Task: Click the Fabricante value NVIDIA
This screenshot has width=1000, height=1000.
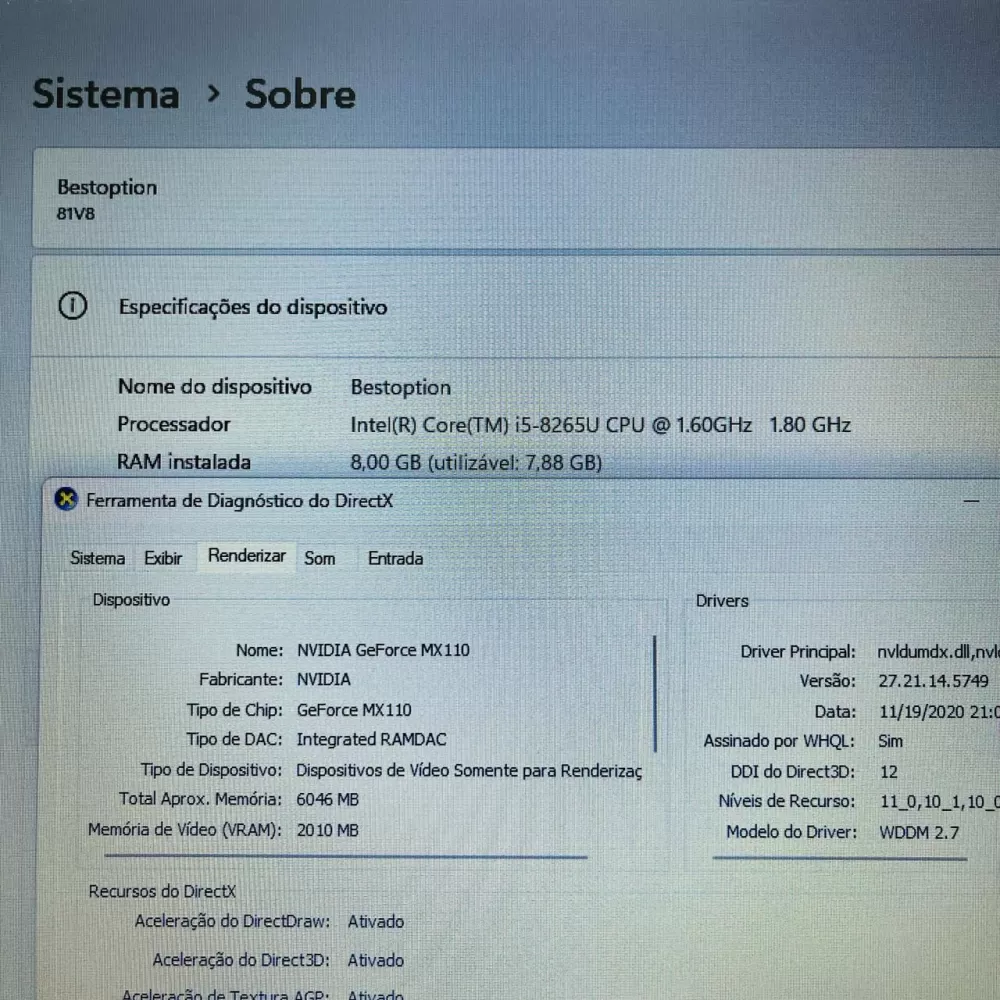Action: pyautogui.click(x=324, y=680)
